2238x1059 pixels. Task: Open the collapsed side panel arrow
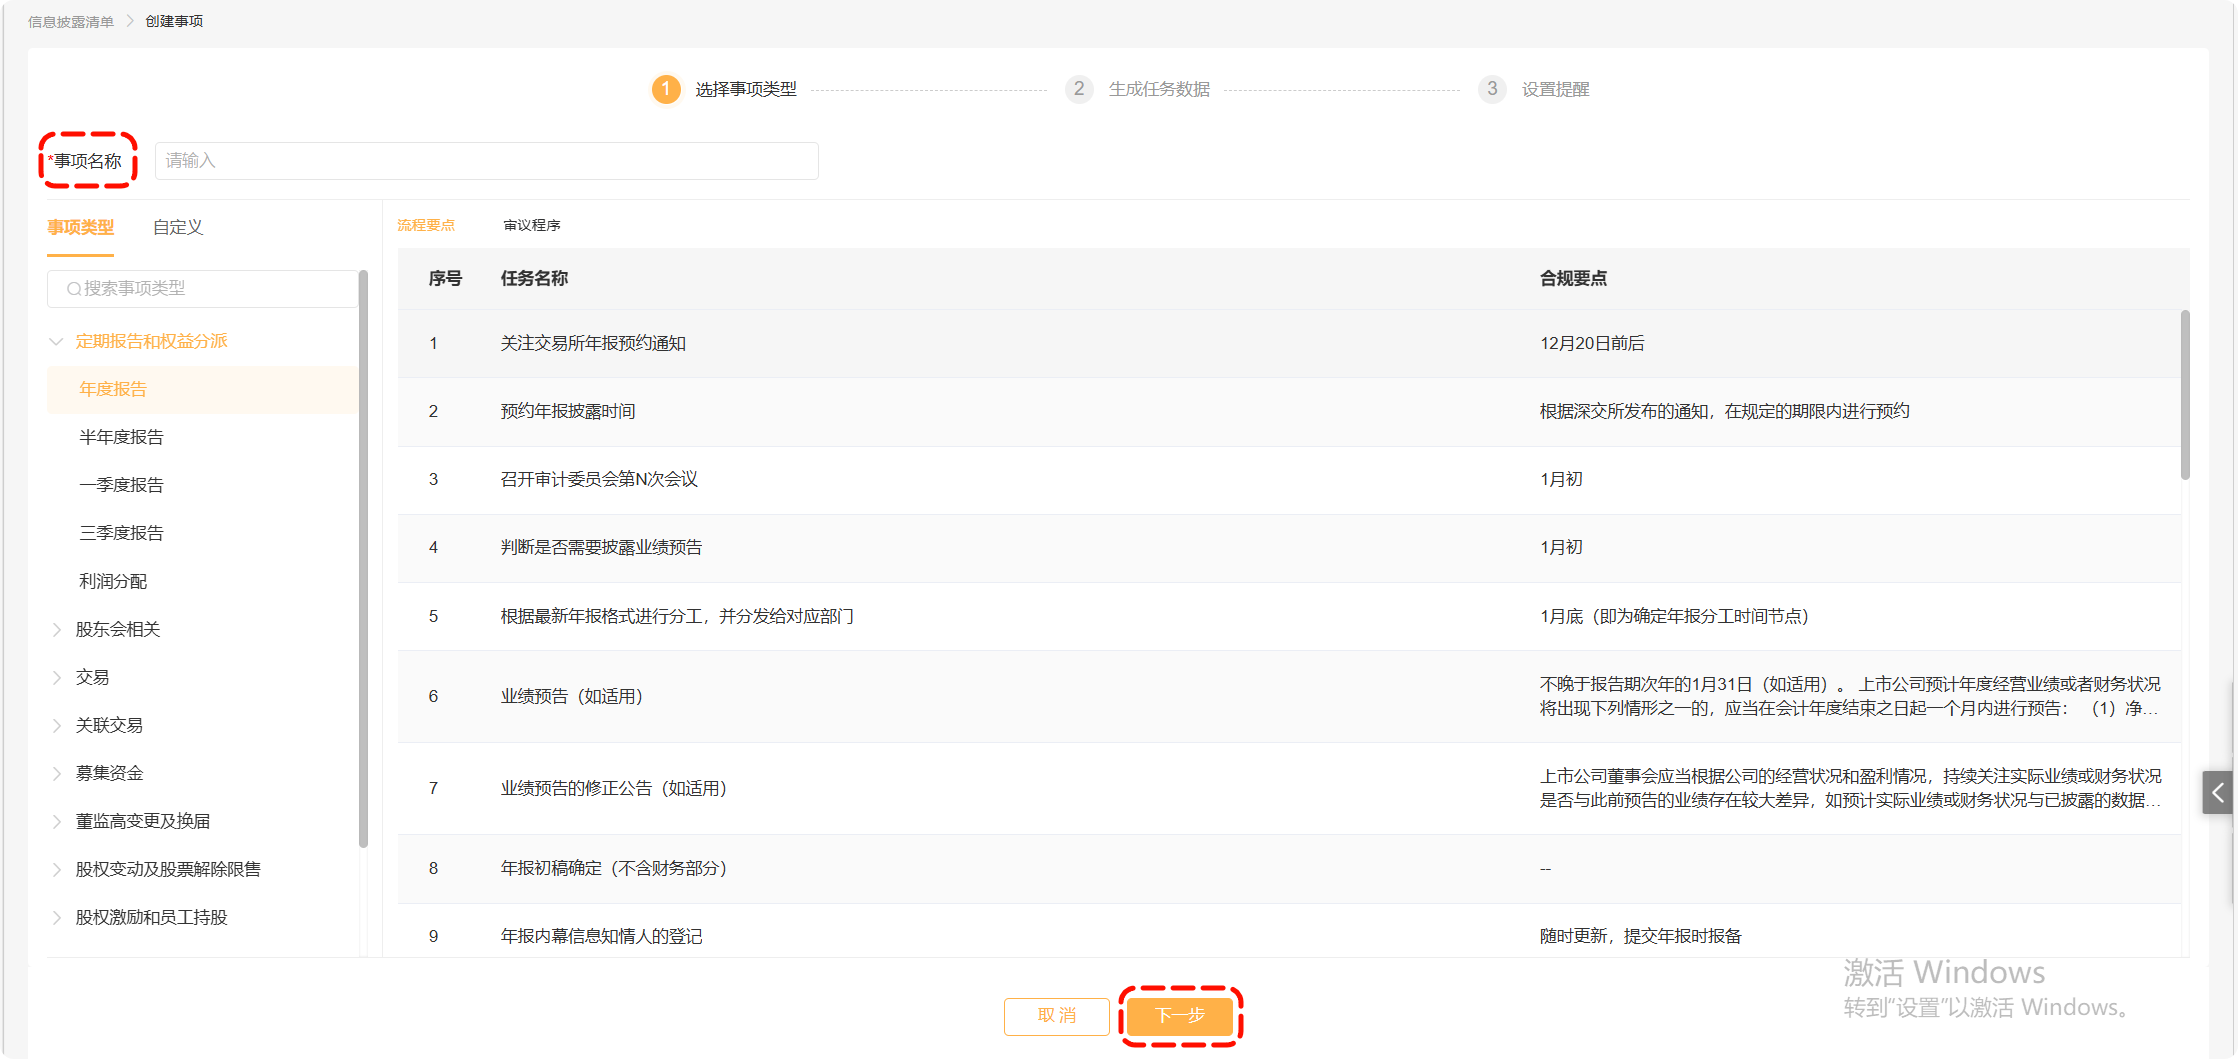point(2217,793)
